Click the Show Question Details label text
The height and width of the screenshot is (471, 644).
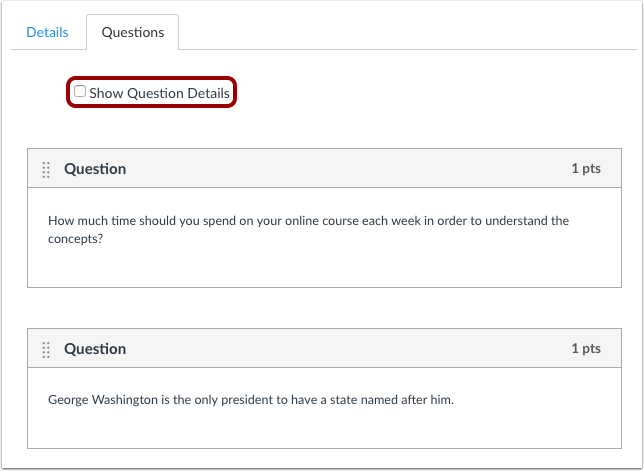(x=159, y=93)
